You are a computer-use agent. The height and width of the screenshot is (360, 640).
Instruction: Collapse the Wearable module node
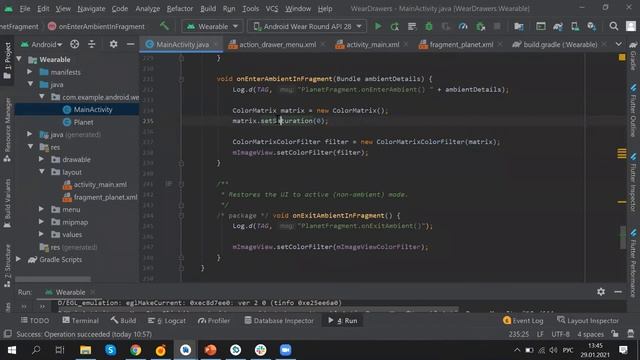tap(19, 60)
